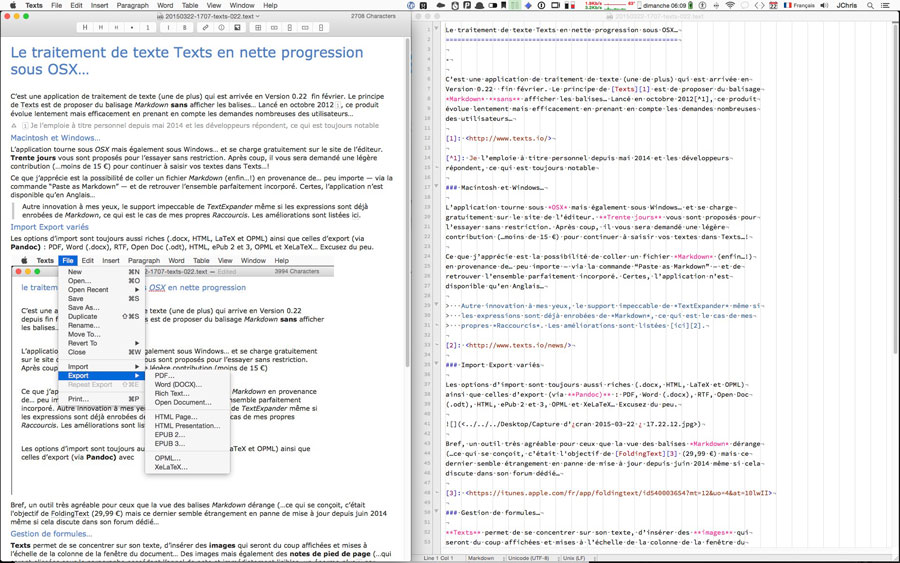Open the Table menu in the top menu bar
Screen dimensions: 900x563
190,5
